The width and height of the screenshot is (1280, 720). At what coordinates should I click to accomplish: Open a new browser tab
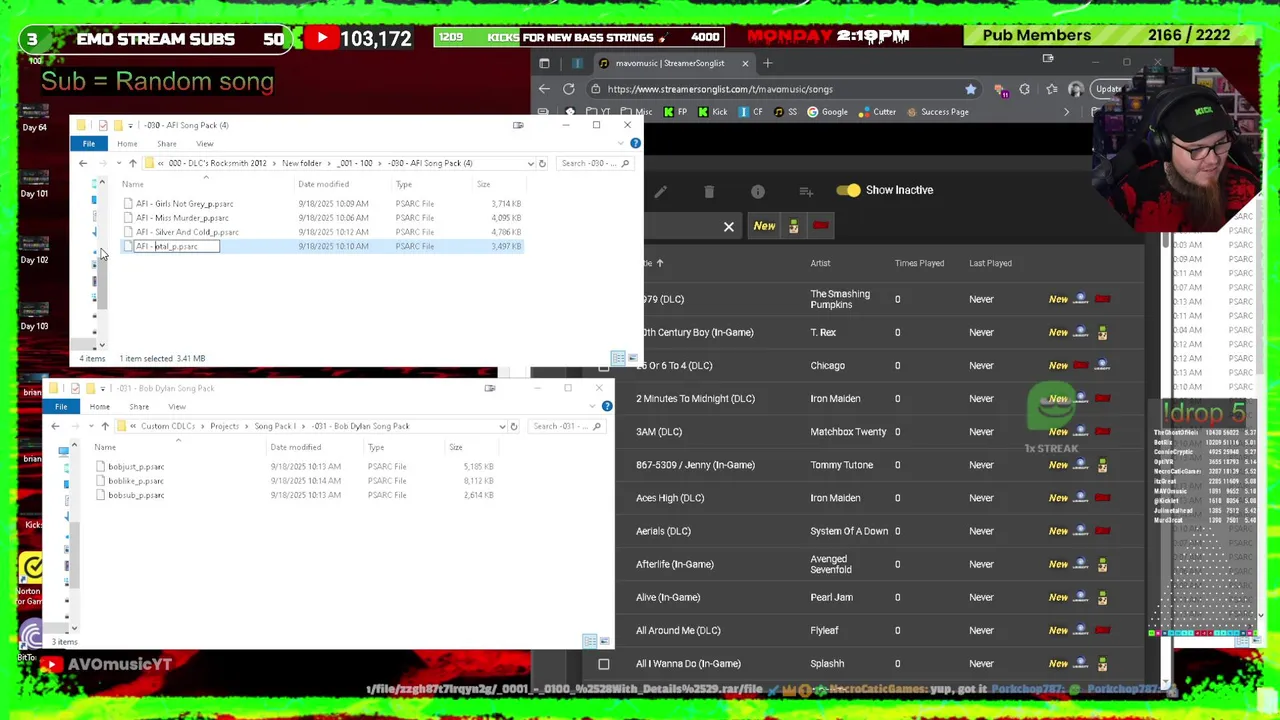pos(768,63)
